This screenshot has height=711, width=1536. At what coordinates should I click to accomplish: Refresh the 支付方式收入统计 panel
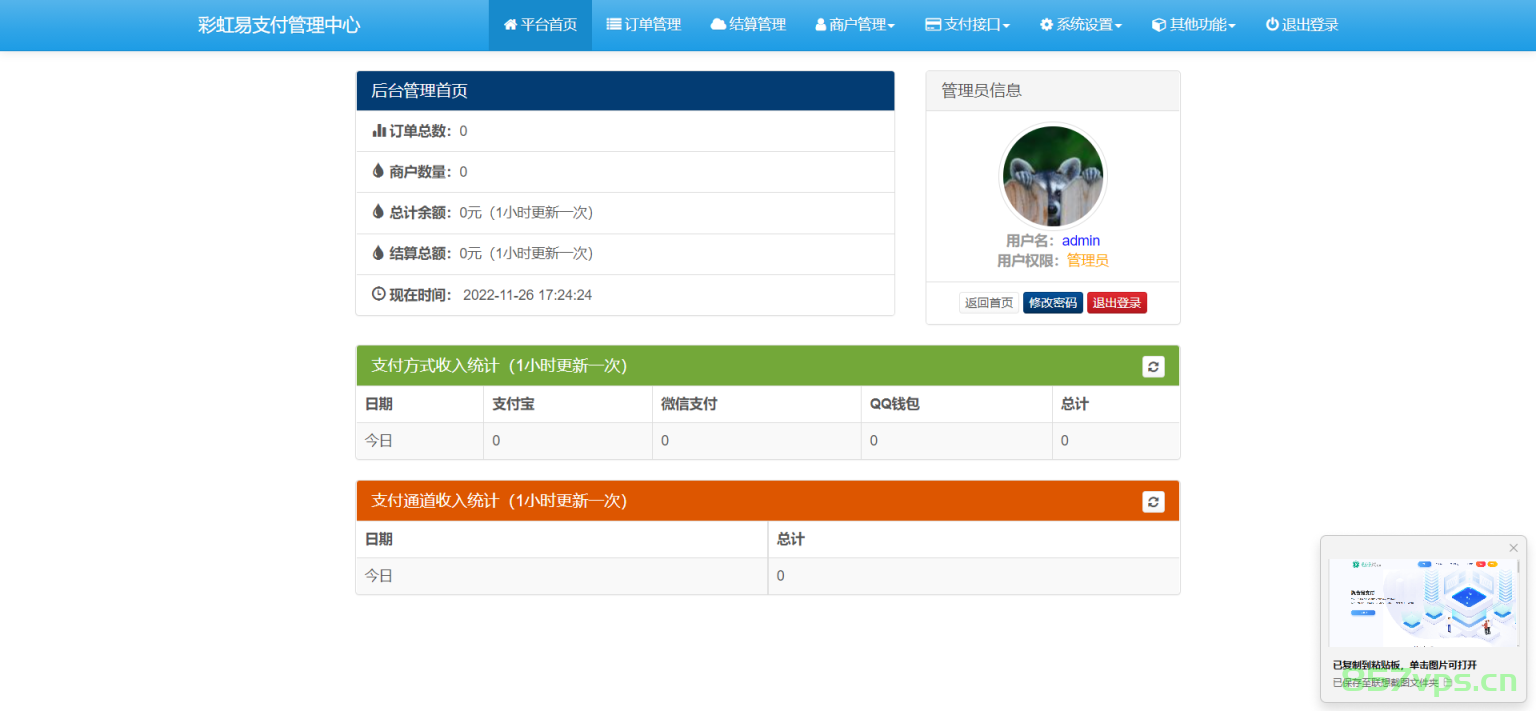point(1153,366)
